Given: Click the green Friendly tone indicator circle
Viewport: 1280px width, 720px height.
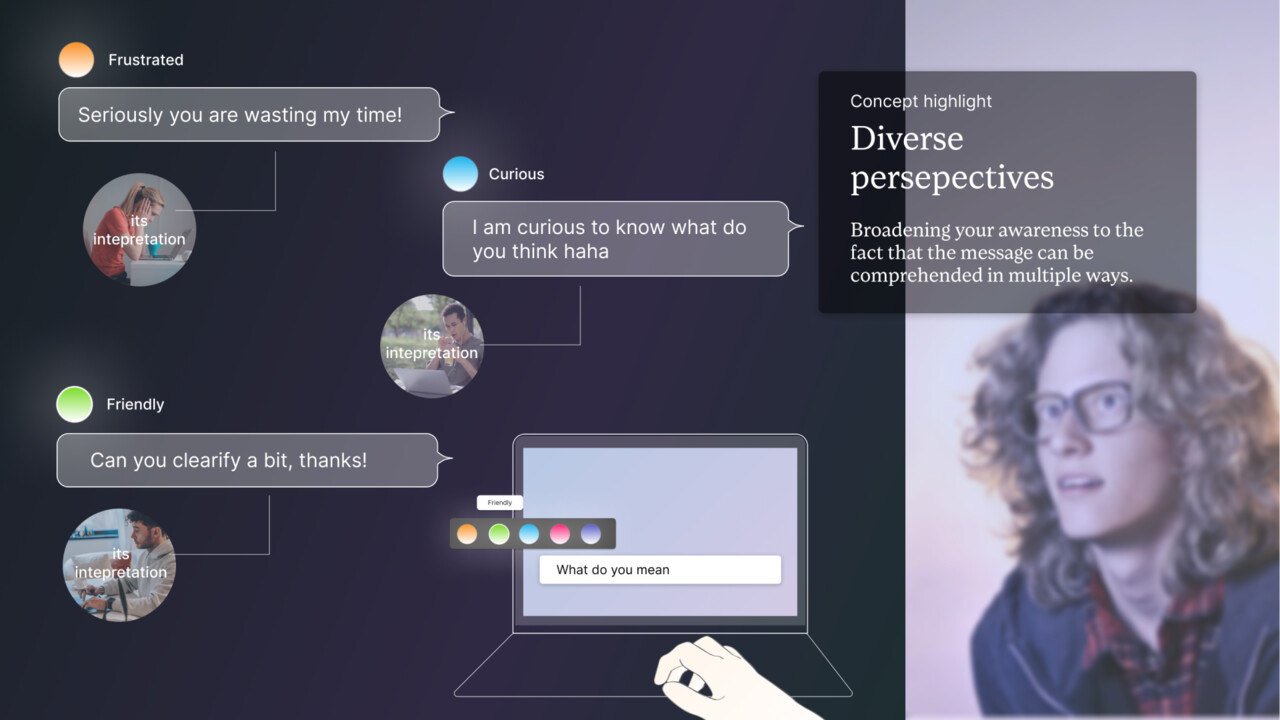Looking at the screenshot, I should 75,404.
